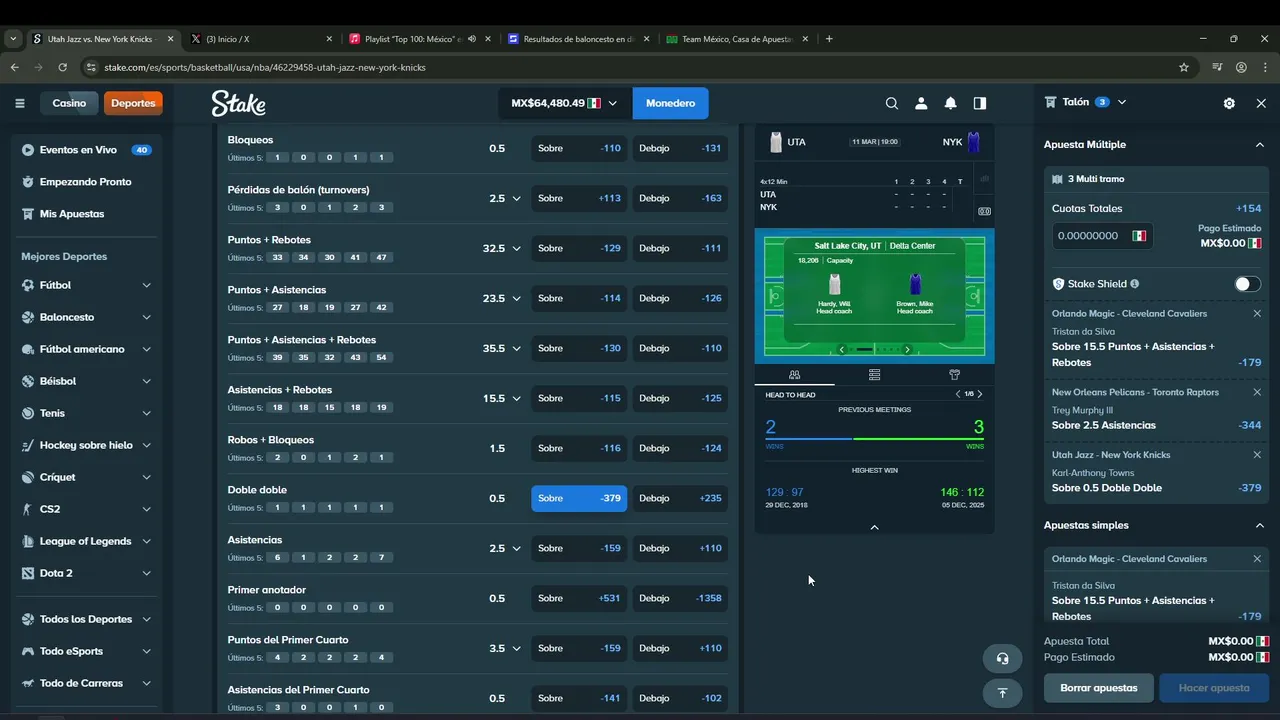Viewport: 1280px width, 720px height.
Task: Switch to Casino tab
Action: [x=69, y=103]
